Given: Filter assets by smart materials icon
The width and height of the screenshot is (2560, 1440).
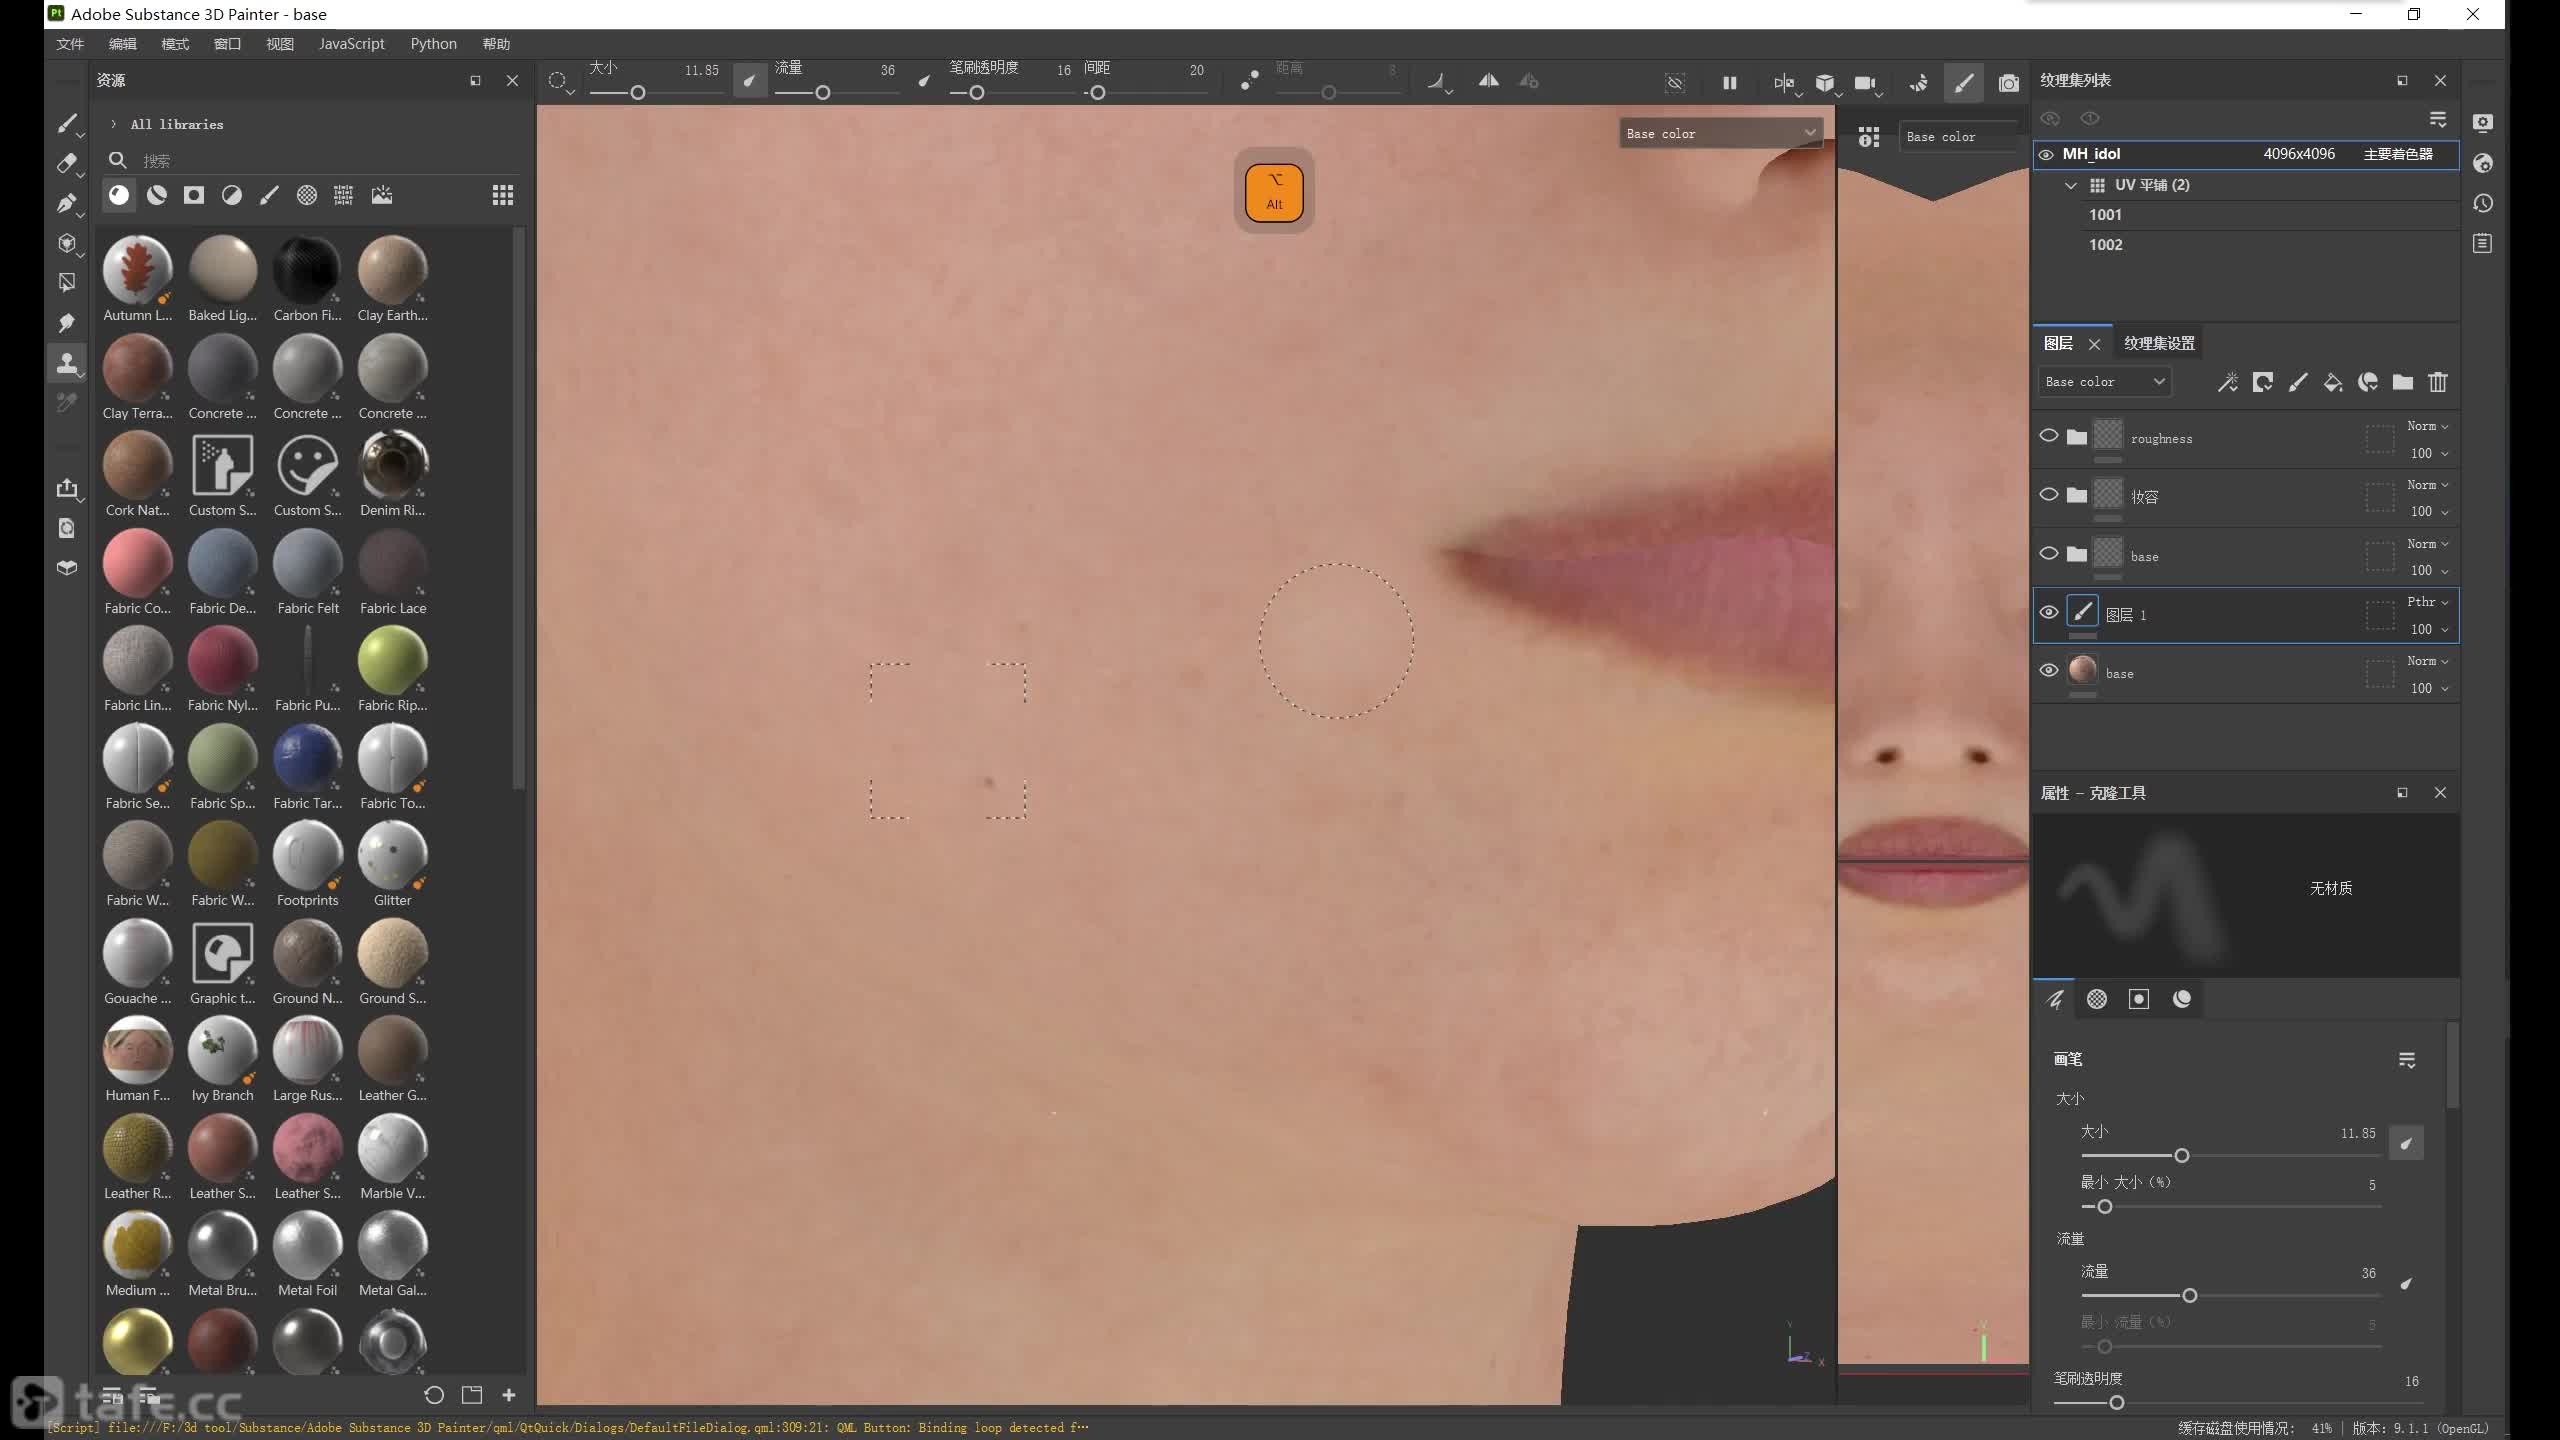Looking at the screenshot, I should coord(157,195).
